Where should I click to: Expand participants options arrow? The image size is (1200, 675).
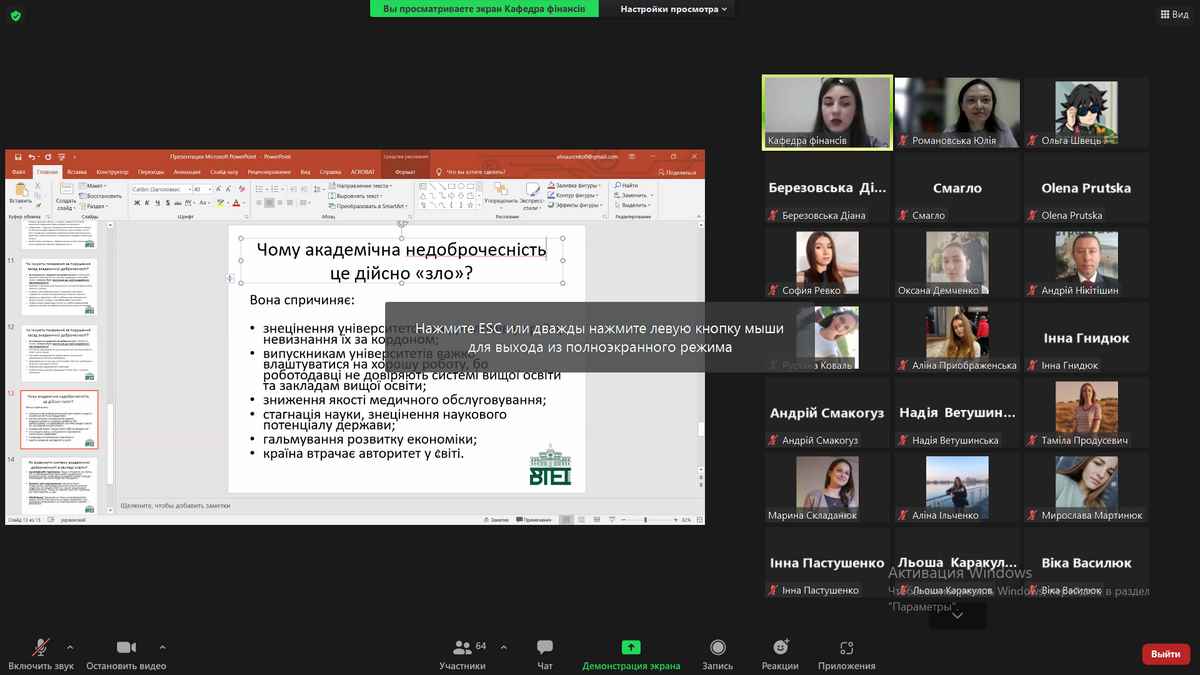point(503,646)
